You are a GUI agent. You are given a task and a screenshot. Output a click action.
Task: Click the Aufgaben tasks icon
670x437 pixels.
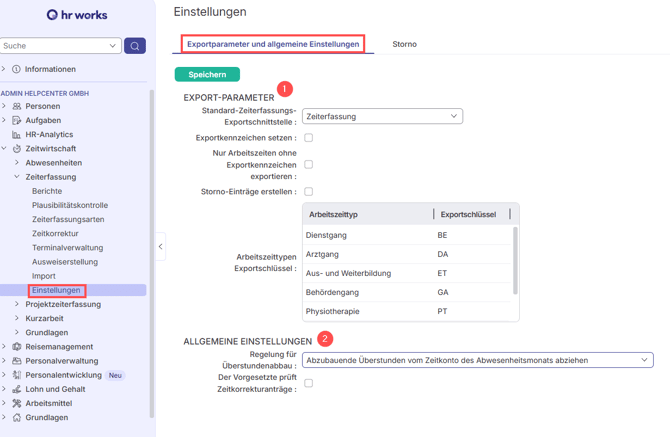[17, 120]
